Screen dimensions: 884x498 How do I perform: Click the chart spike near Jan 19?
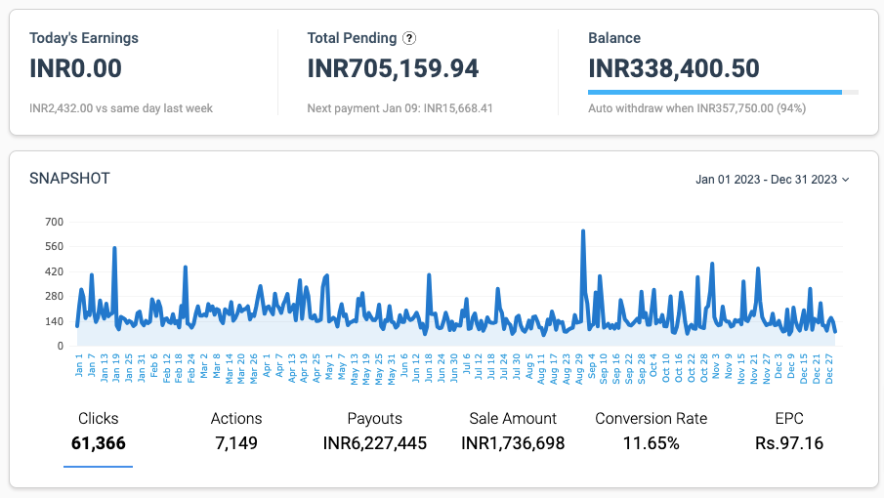coord(115,249)
